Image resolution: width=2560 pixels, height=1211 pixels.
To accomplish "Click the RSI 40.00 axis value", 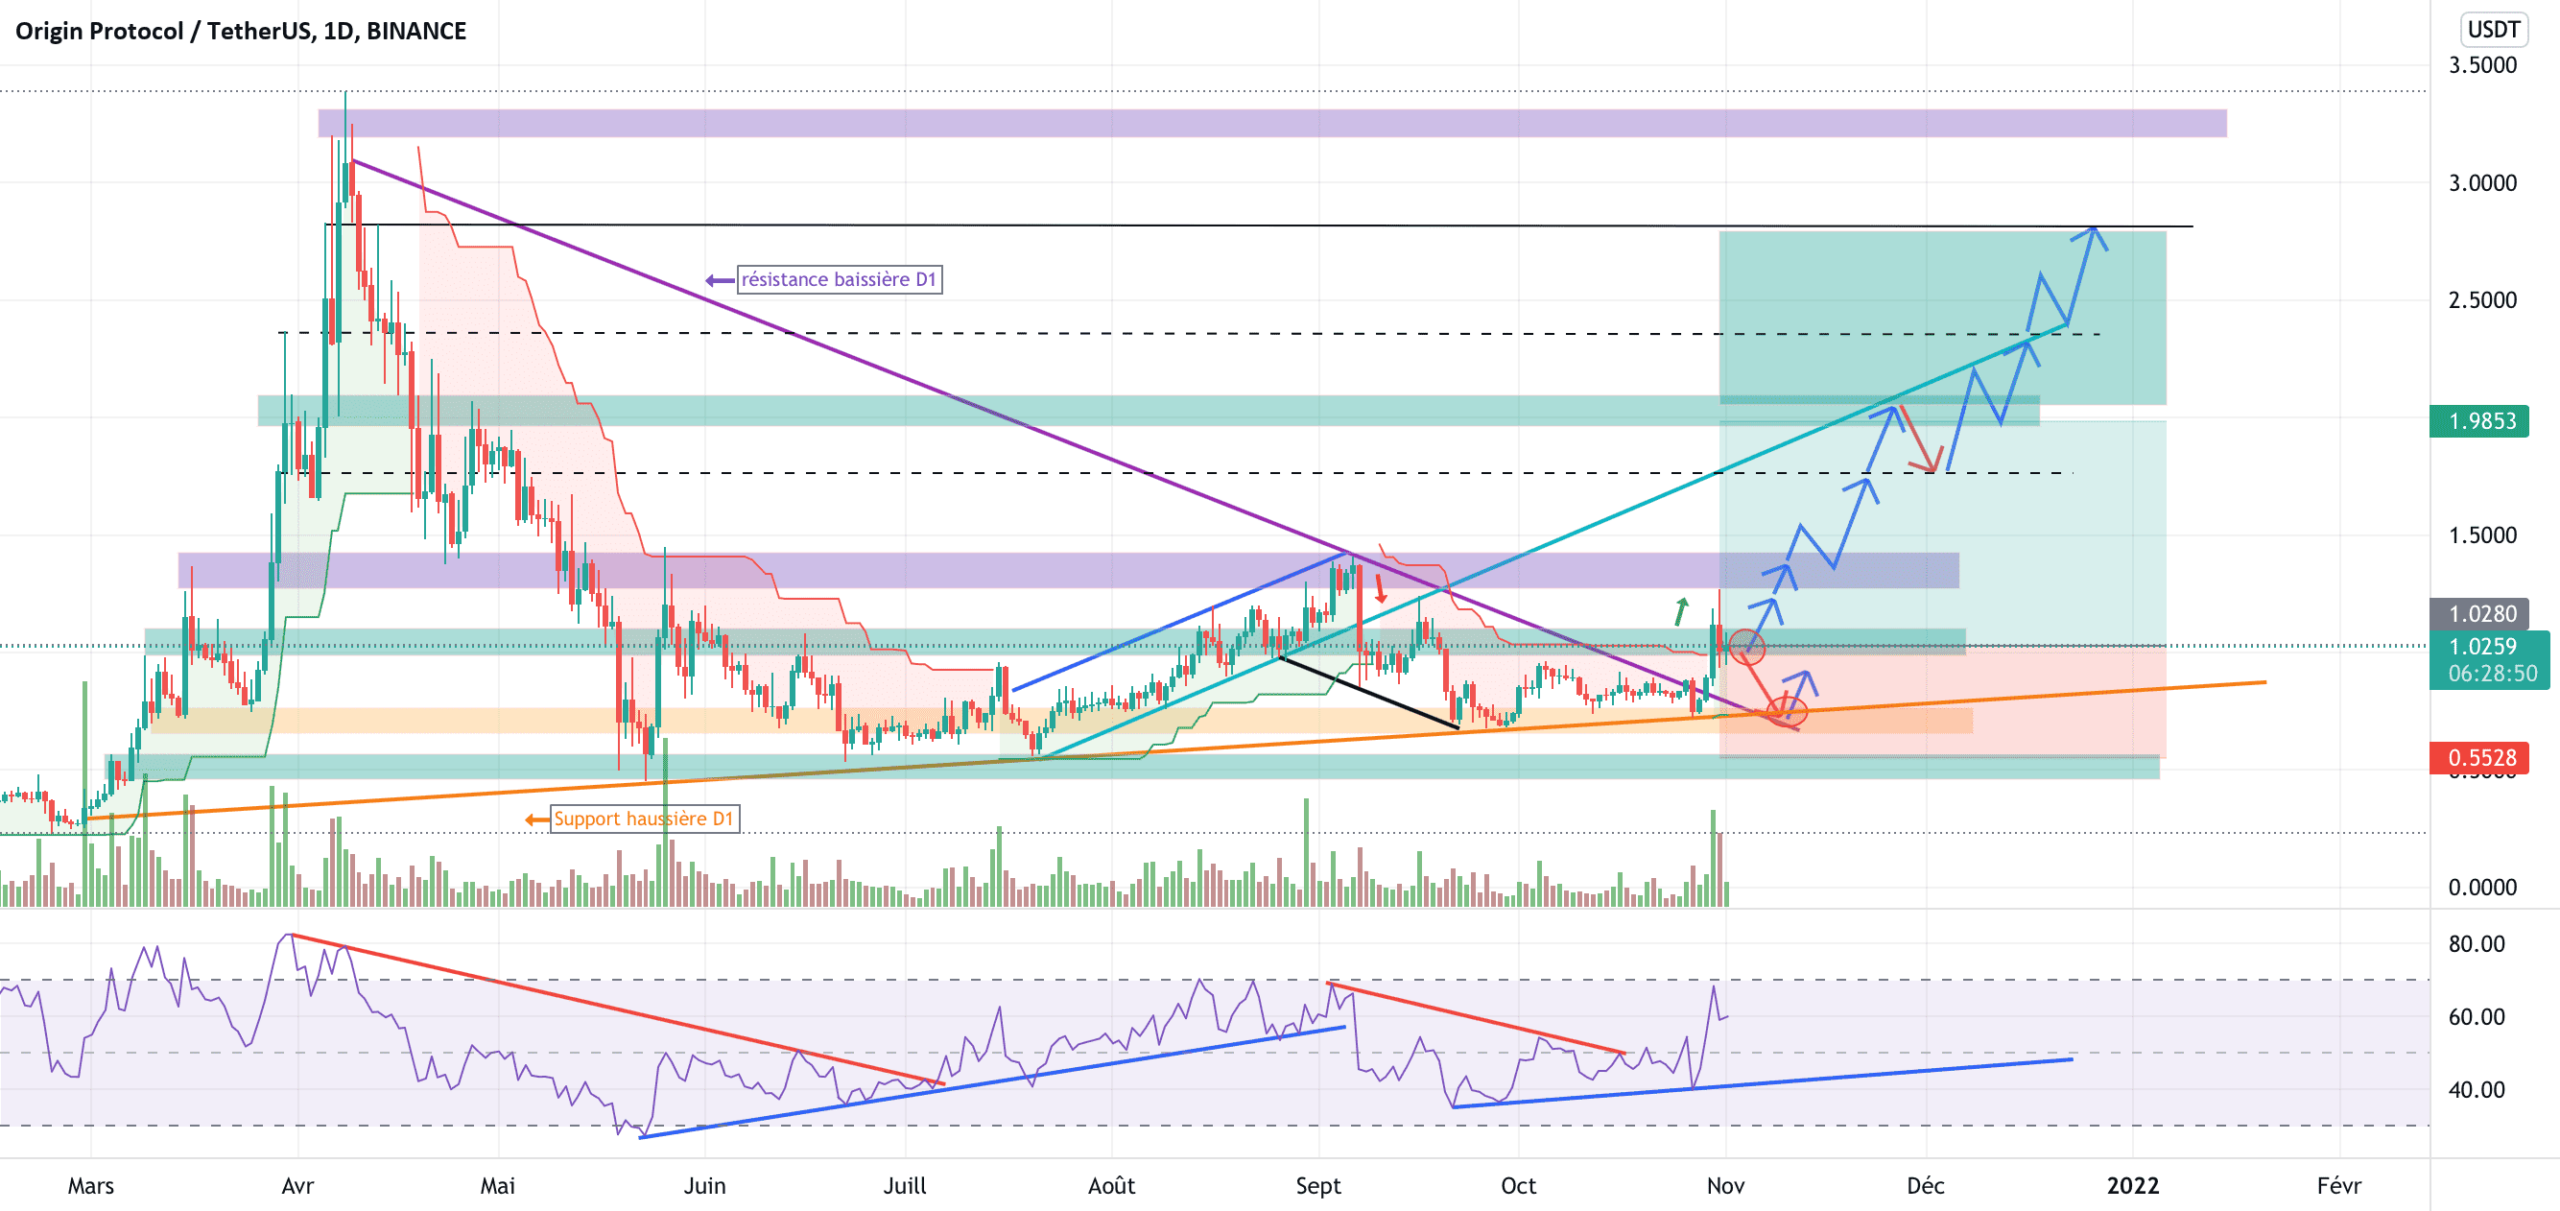I will pyautogui.click(x=2476, y=1090).
